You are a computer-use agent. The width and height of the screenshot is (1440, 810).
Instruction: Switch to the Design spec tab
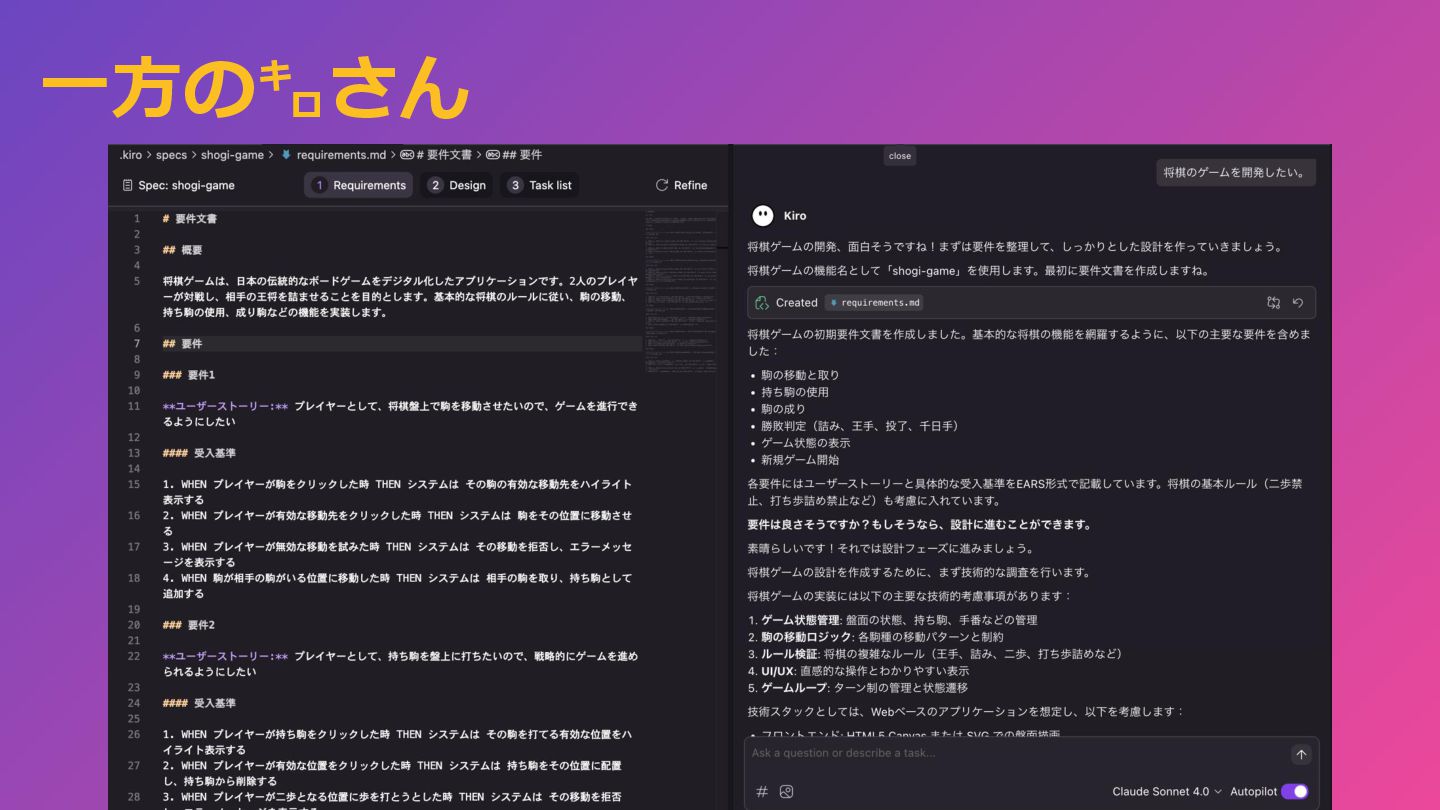pyautogui.click(x=457, y=185)
